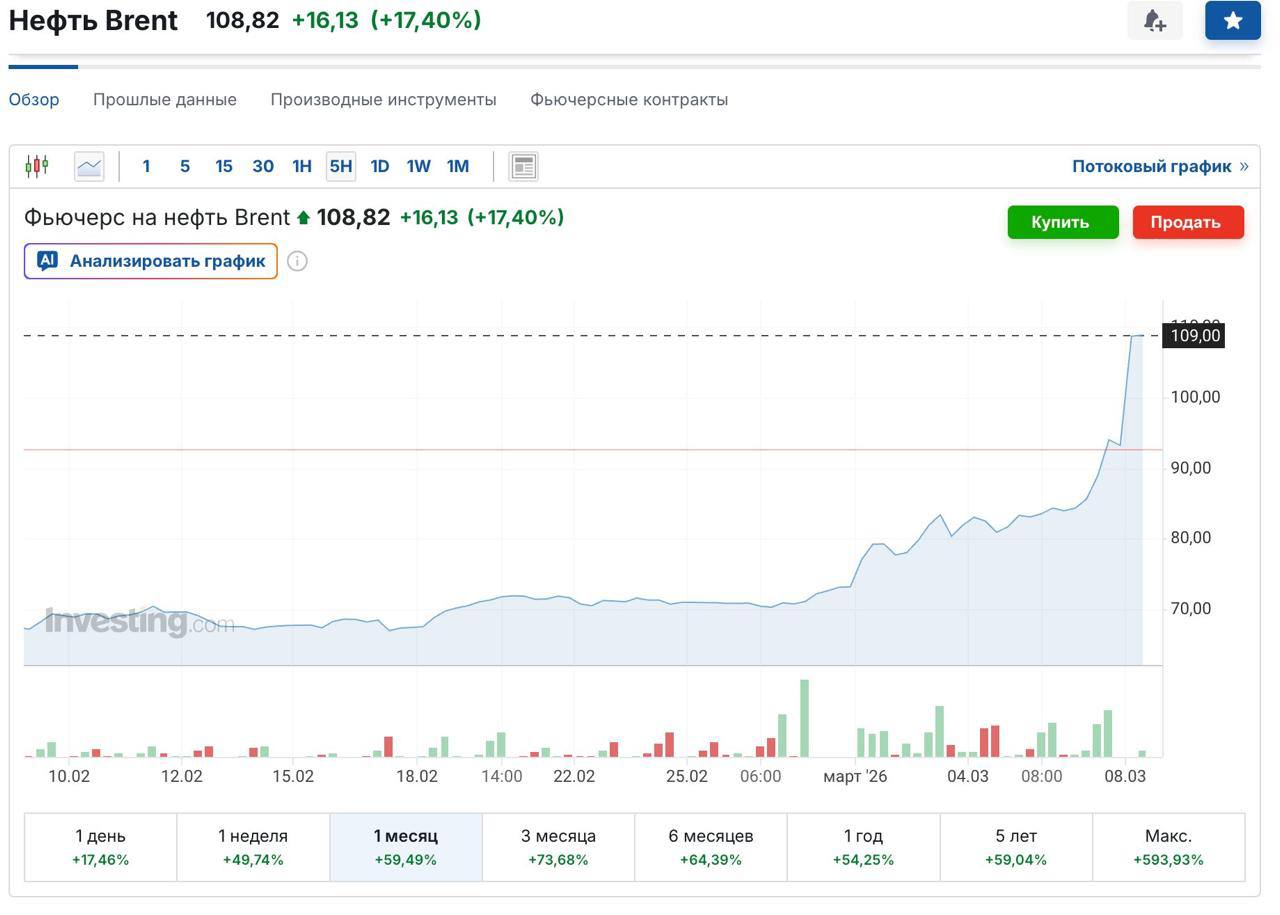This screenshot has height=915, width=1280.
Task: Click the info icon near analyze button
Action: pos(297,261)
